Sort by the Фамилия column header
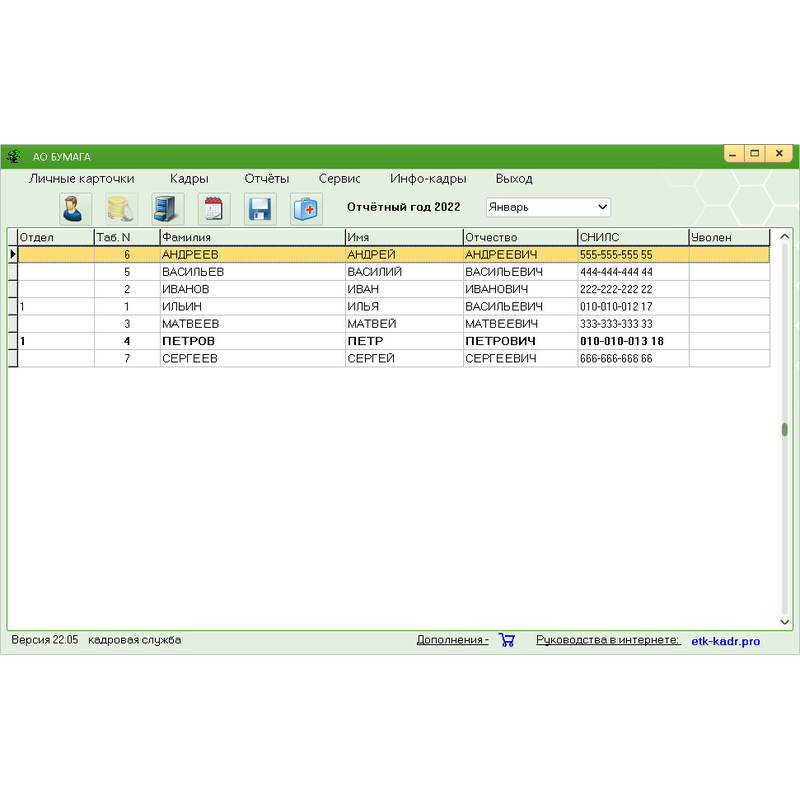Image resolution: width=800 pixels, height=800 pixels. point(252,237)
